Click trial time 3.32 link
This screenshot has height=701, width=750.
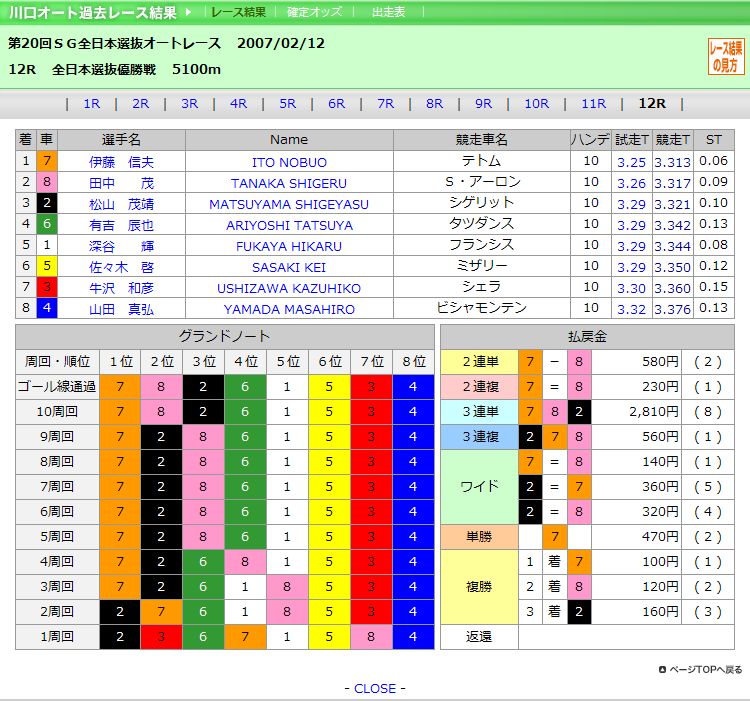click(x=631, y=310)
